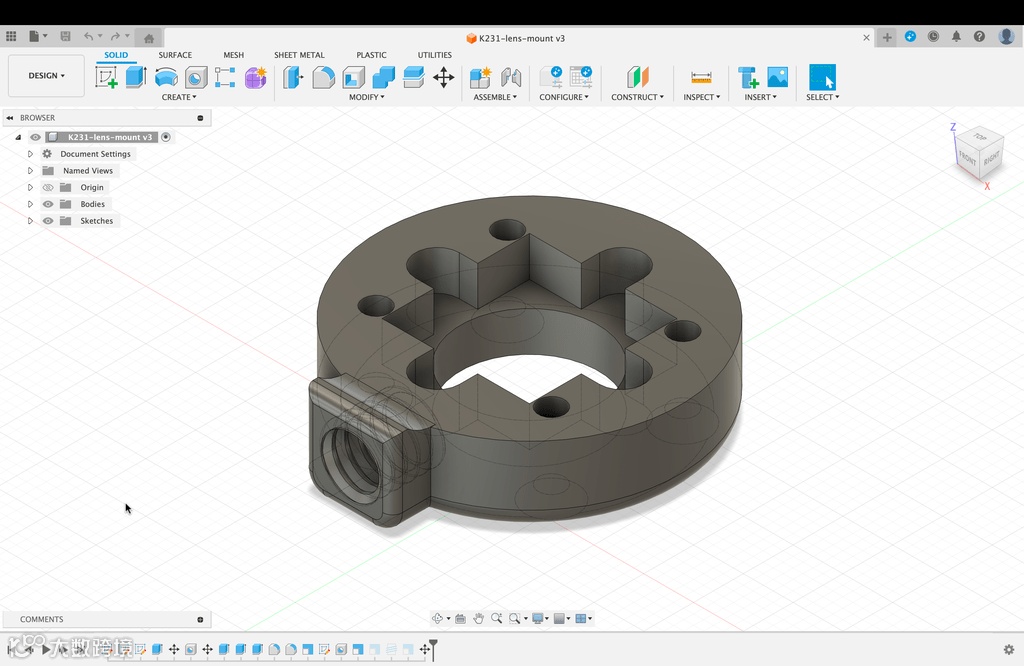Click the timeline end marker
This screenshot has width=1024, height=666.
433,649
